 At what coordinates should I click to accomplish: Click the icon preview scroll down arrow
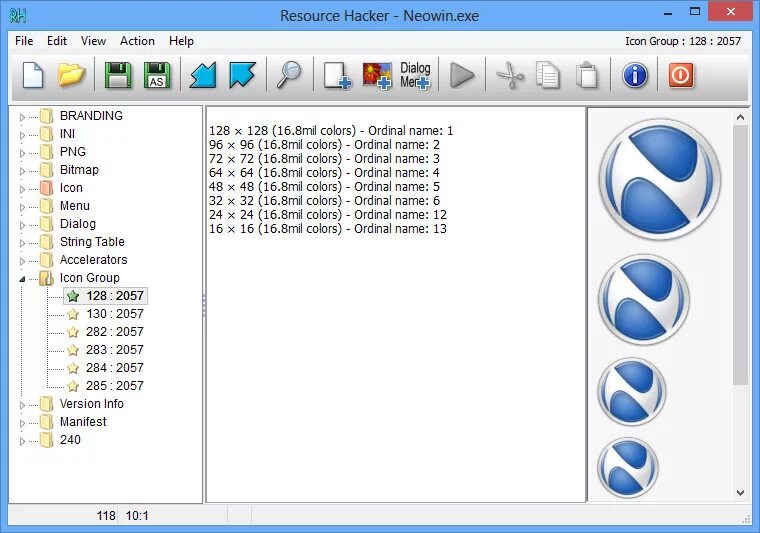pyautogui.click(x=740, y=493)
